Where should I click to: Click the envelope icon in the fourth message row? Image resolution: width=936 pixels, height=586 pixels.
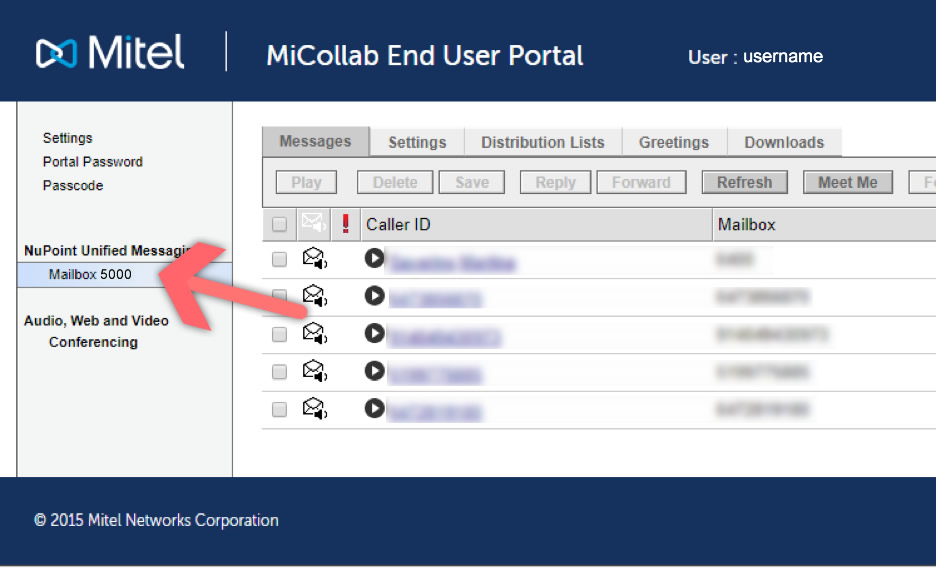point(315,371)
